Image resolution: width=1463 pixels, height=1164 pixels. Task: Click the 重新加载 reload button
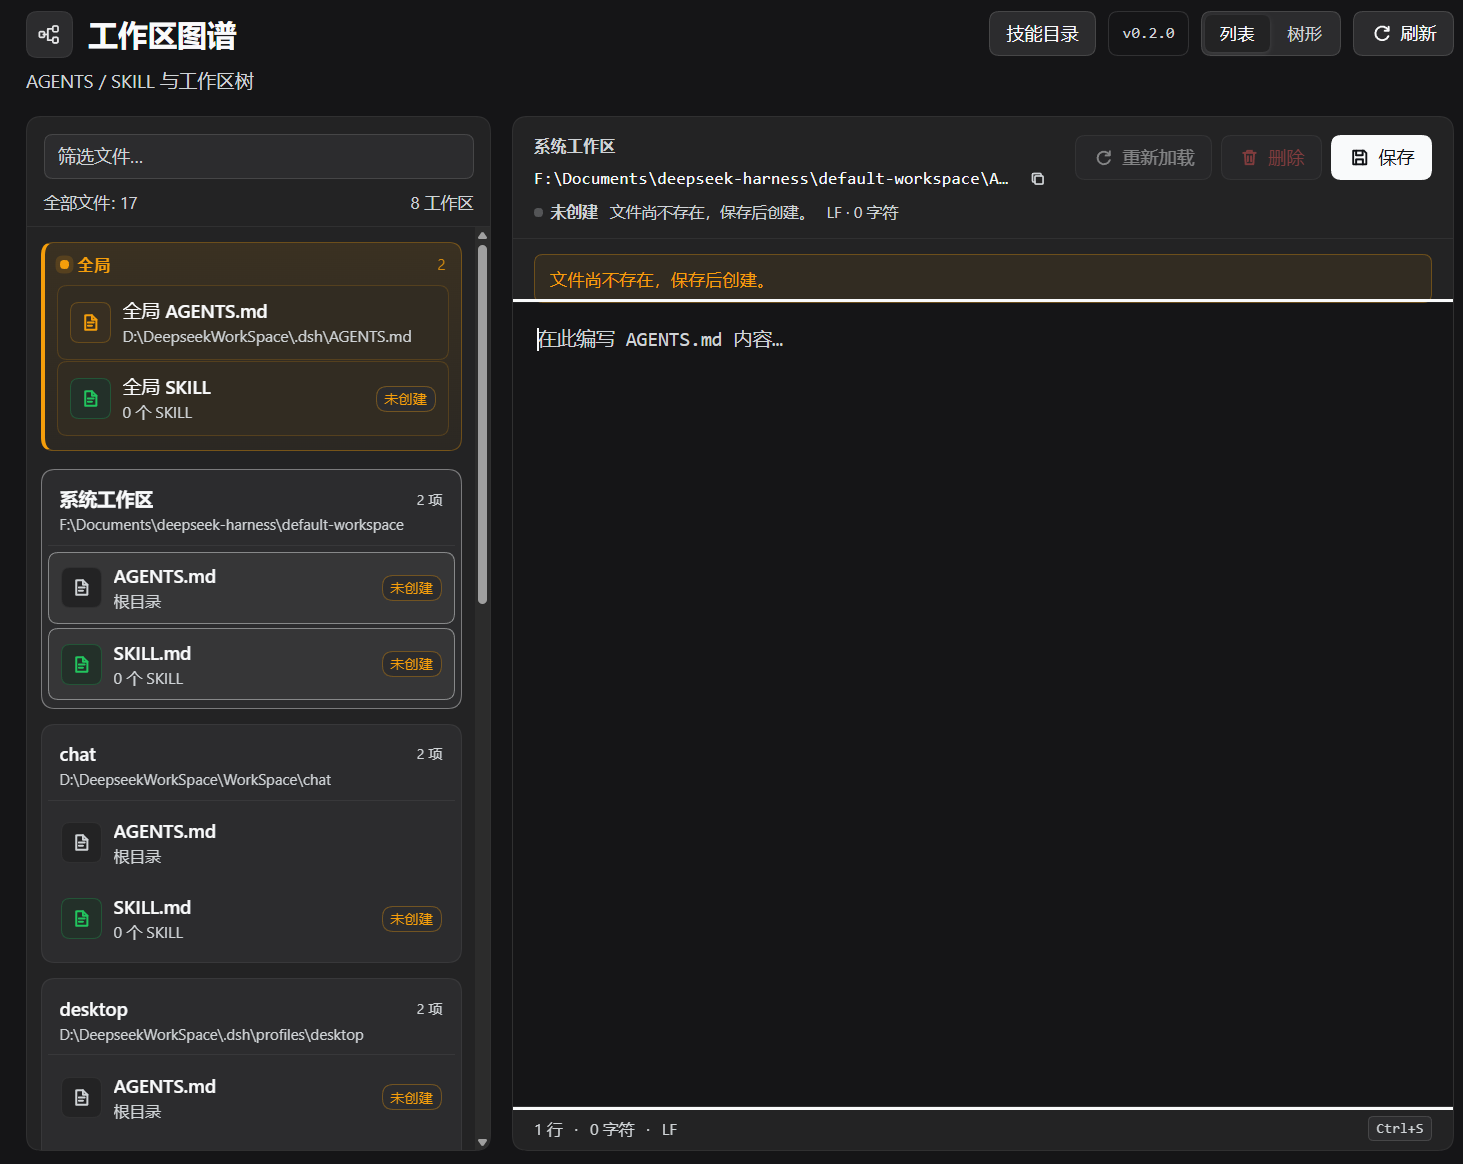[1143, 158]
